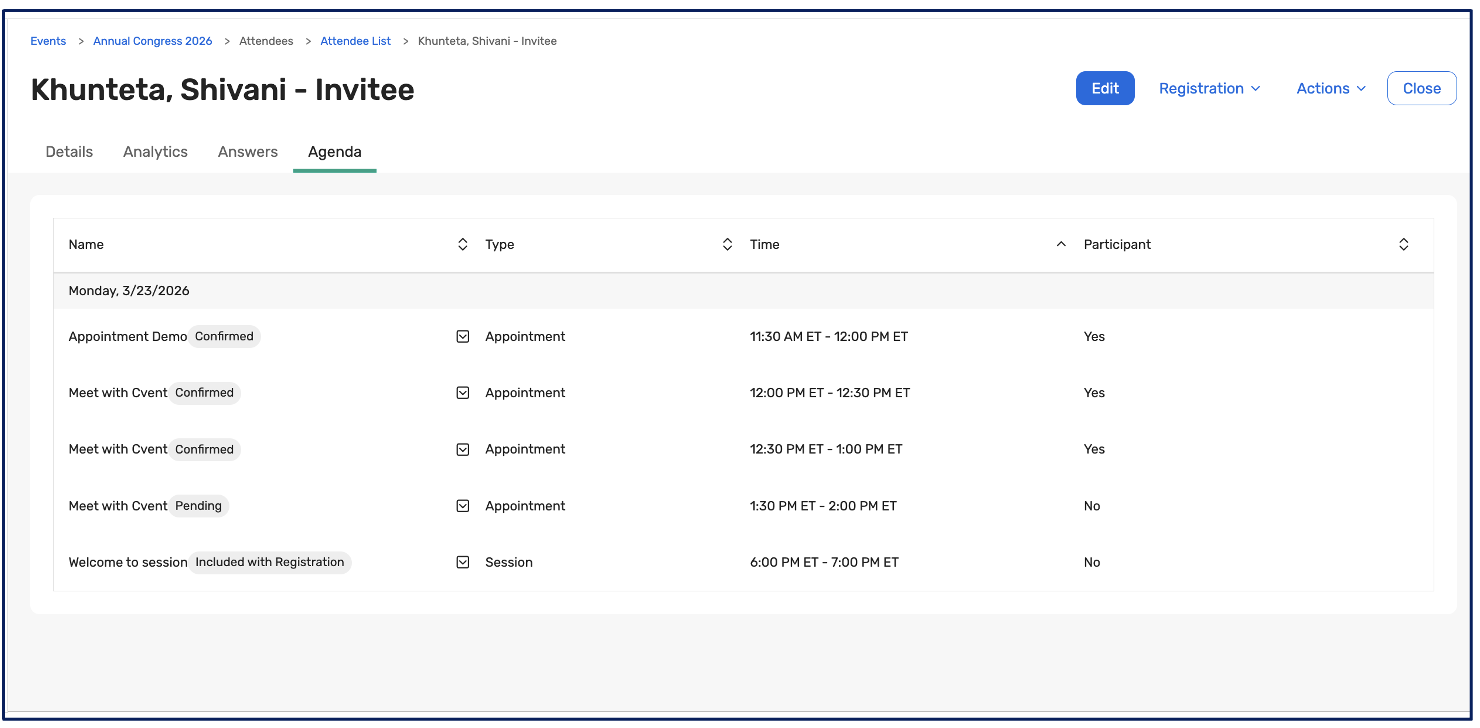Sort by Participant column sort arrows
Screen dimensions: 1480x728
(x=1403, y=245)
